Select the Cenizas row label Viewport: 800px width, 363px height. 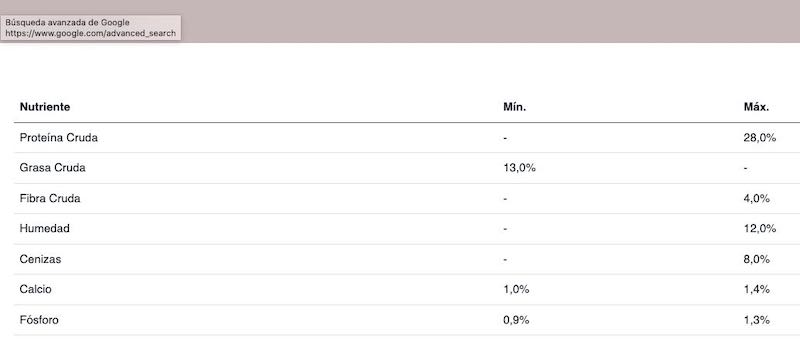click(x=40, y=259)
